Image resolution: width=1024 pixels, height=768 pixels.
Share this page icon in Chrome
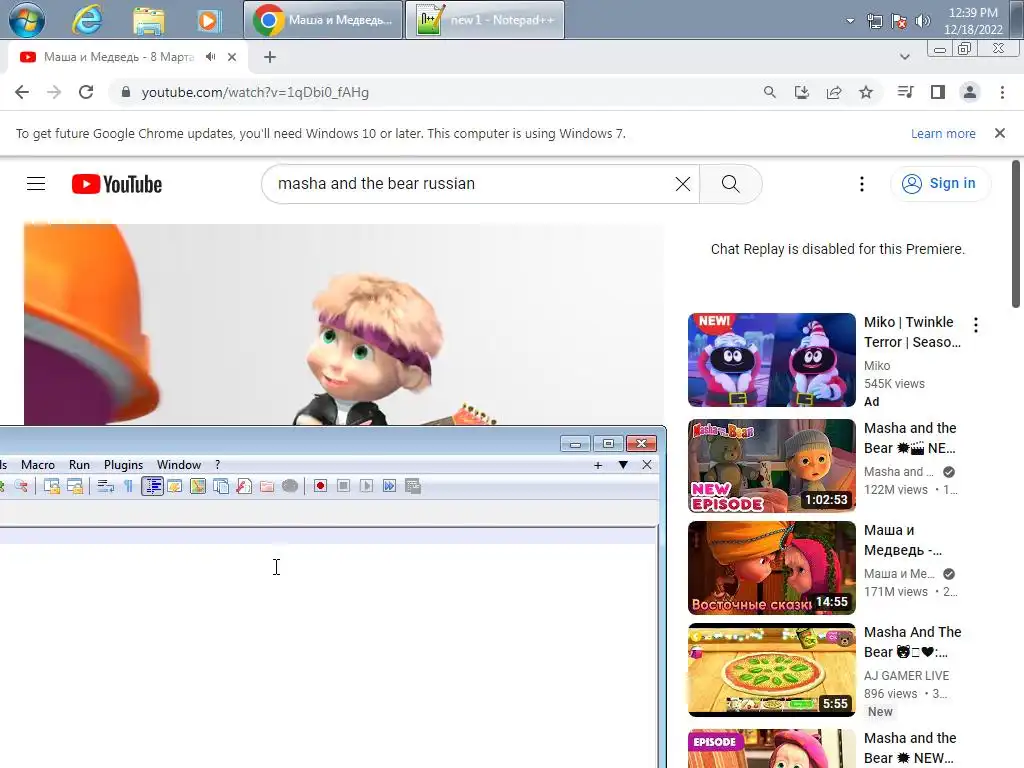click(x=834, y=92)
